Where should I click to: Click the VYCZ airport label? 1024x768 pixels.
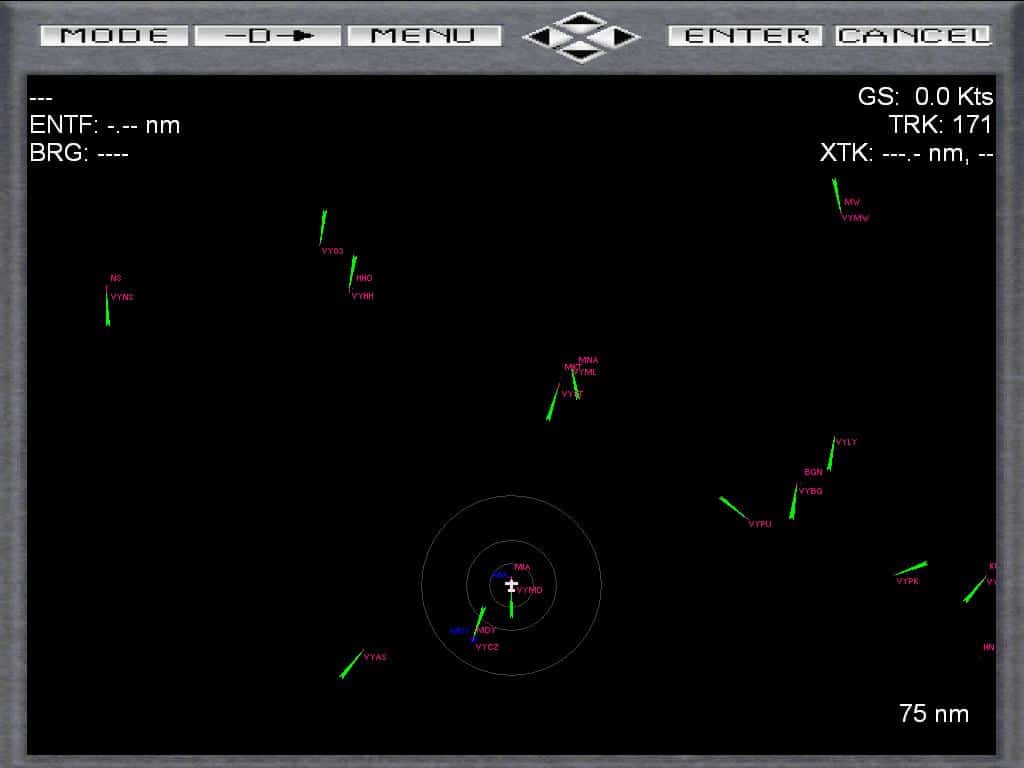point(487,647)
